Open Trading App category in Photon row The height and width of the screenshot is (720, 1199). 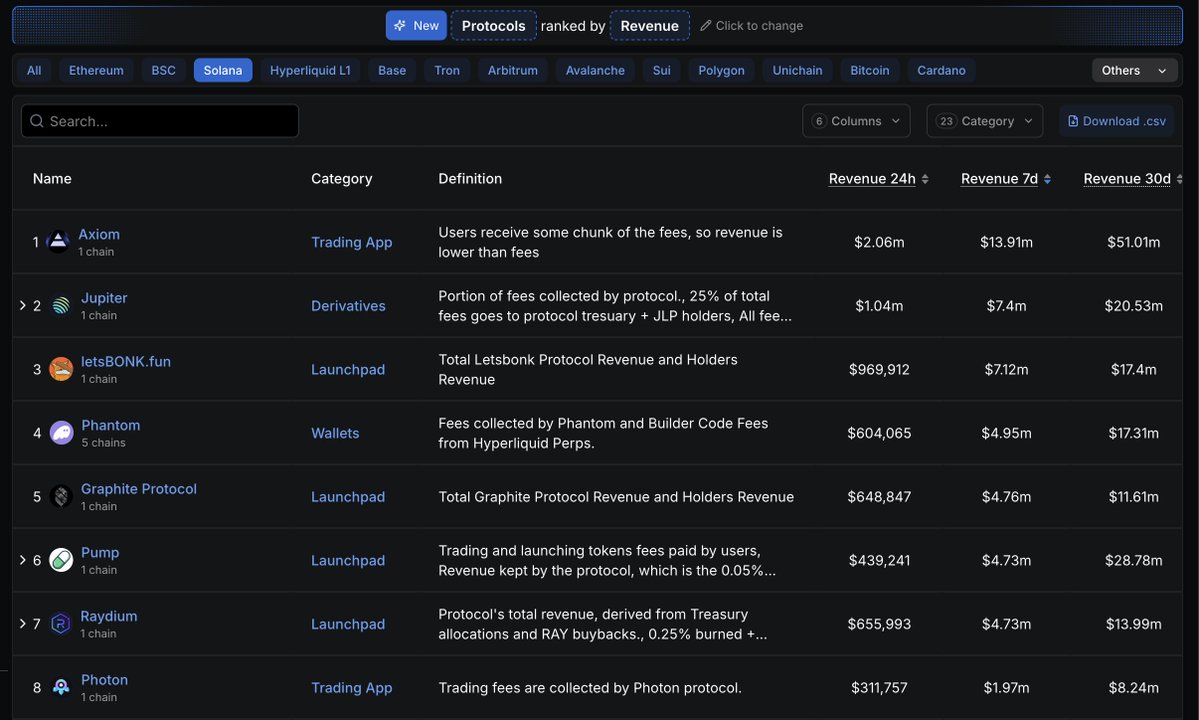pos(351,687)
